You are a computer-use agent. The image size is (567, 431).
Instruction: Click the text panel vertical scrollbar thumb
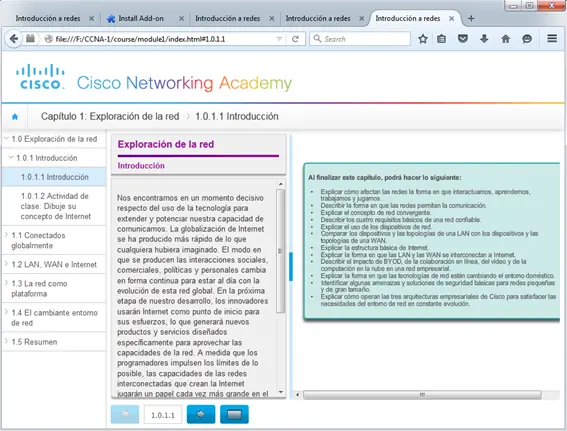click(280, 251)
